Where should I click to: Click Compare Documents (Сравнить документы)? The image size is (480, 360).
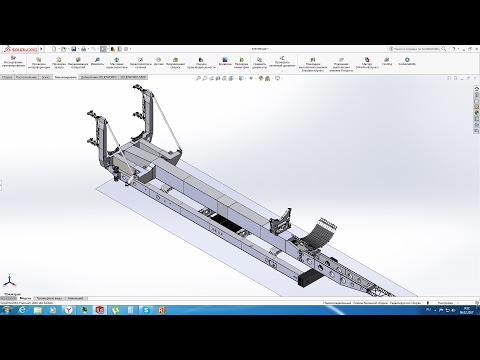click(x=259, y=63)
